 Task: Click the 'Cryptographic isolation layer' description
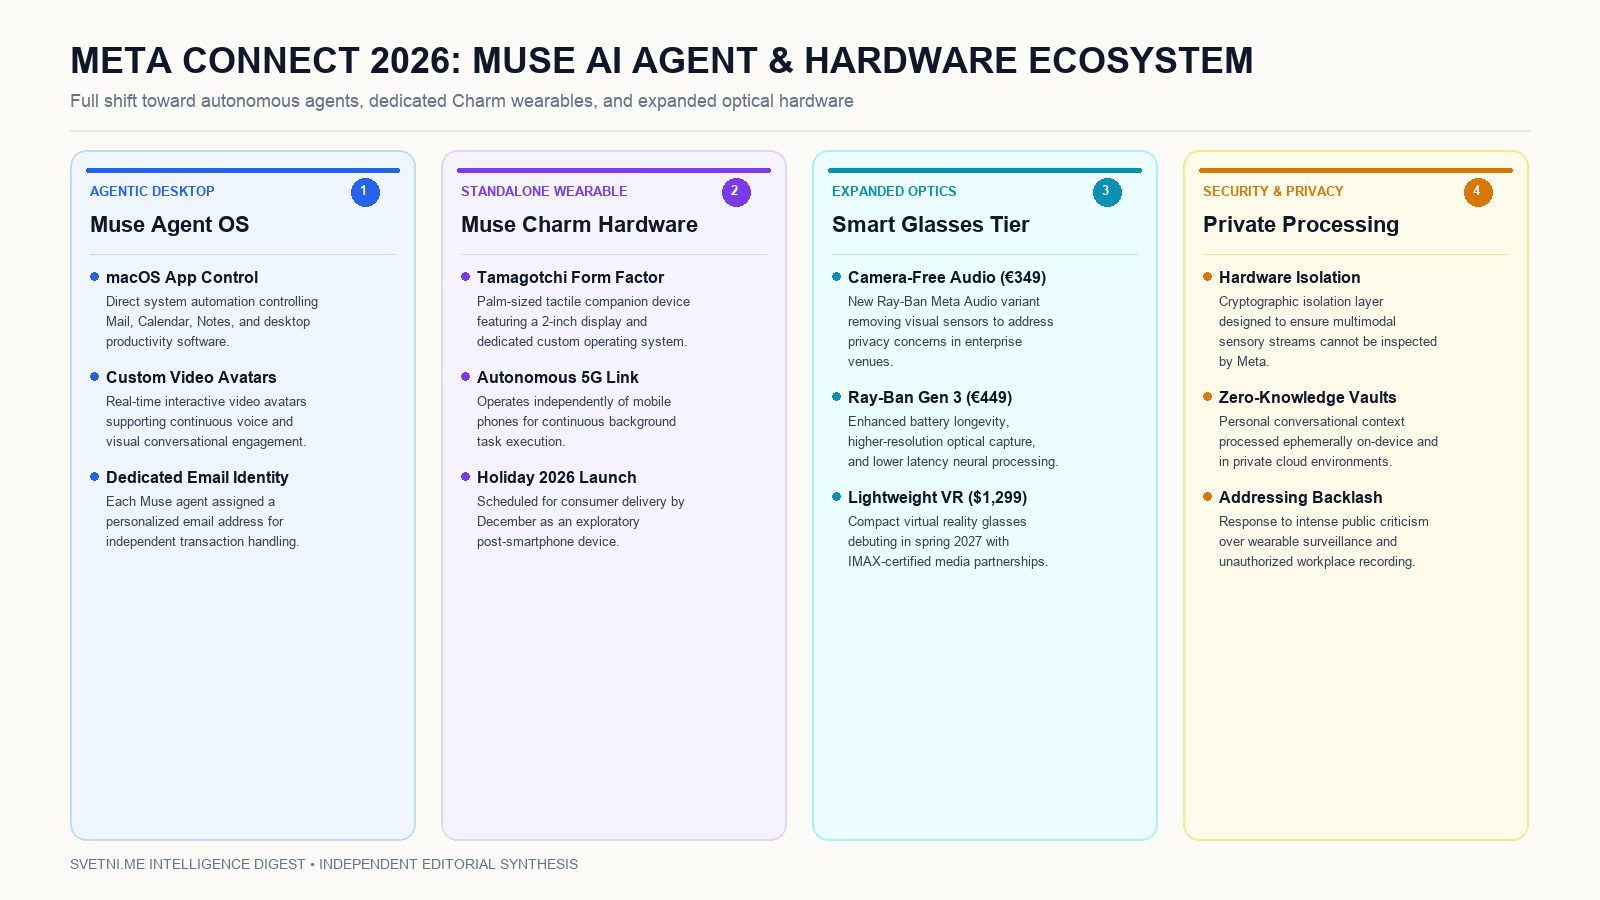click(x=1328, y=331)
